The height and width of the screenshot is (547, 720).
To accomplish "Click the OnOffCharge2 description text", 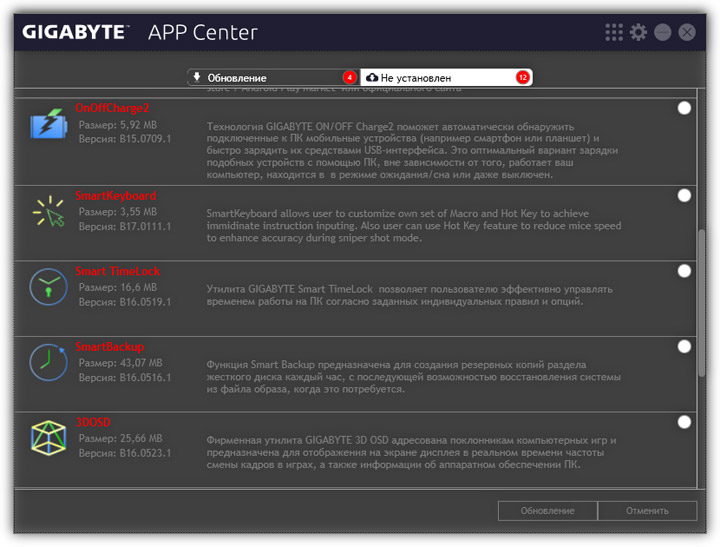I will point(412,150).
